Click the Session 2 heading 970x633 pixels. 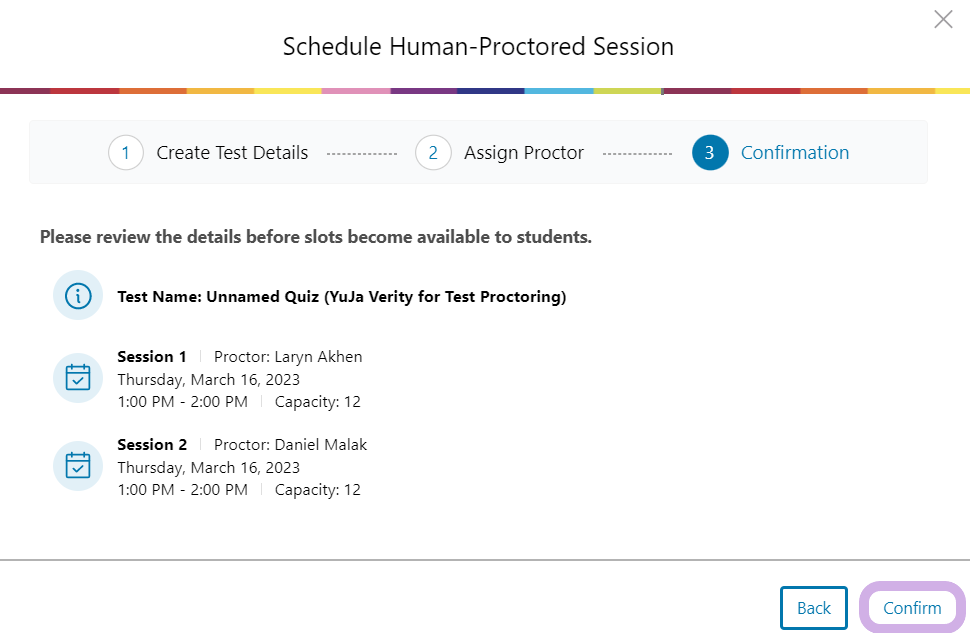[x=152, y=445]
